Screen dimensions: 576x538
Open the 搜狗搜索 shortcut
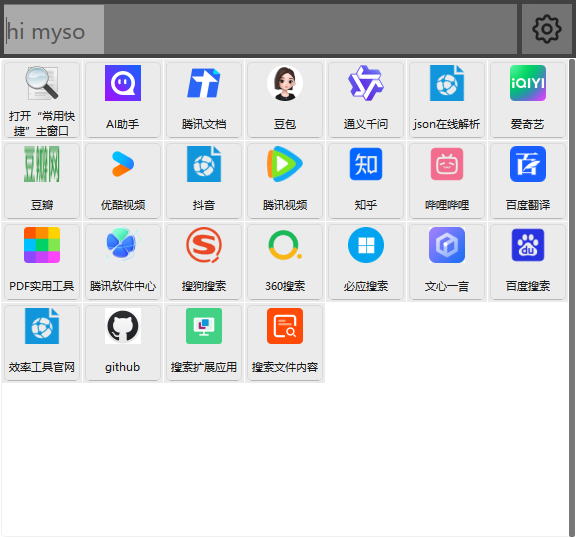204,262
